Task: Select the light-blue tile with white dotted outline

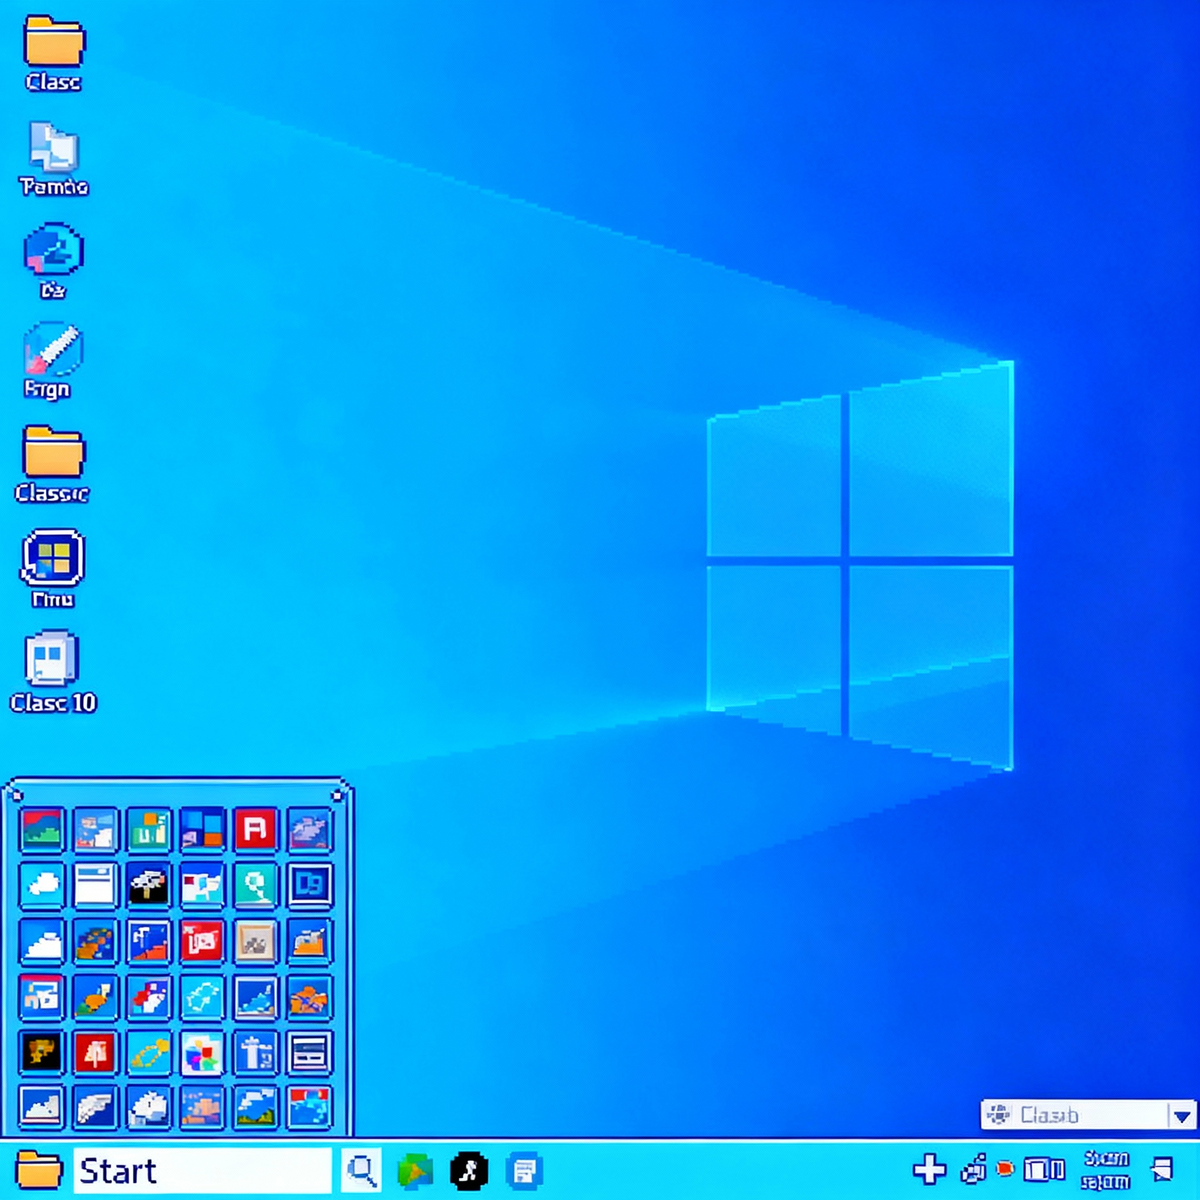Action: click(202, 997)
